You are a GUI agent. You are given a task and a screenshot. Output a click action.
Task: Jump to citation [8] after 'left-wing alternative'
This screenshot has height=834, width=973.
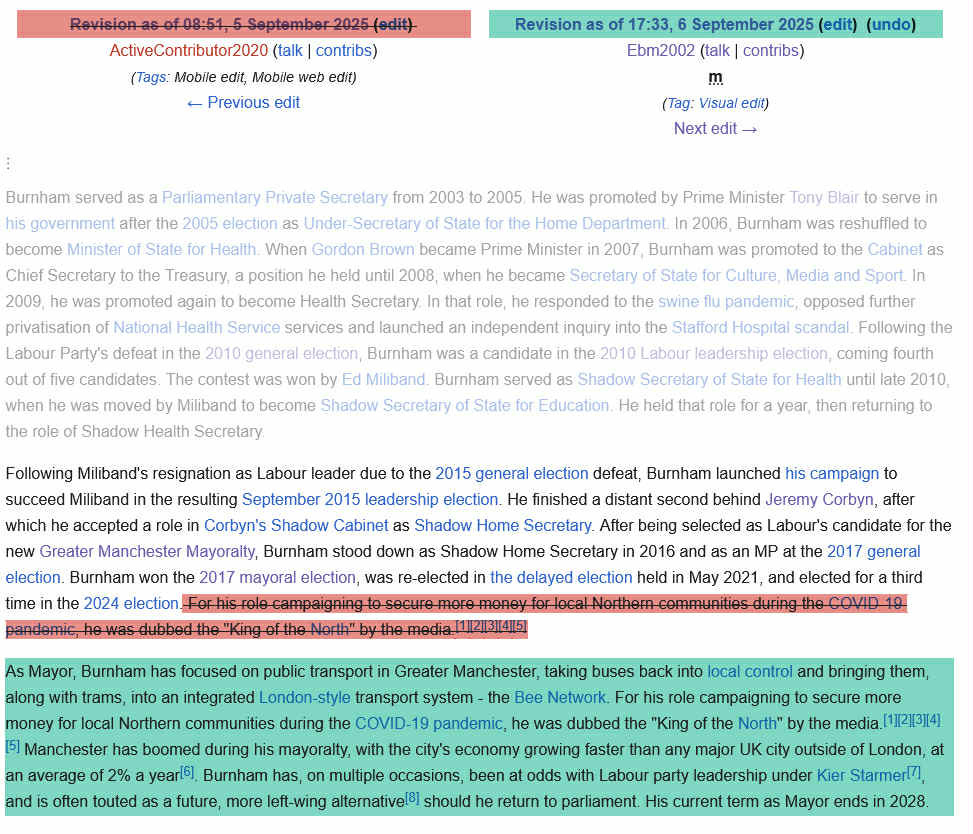pos(412,799)
